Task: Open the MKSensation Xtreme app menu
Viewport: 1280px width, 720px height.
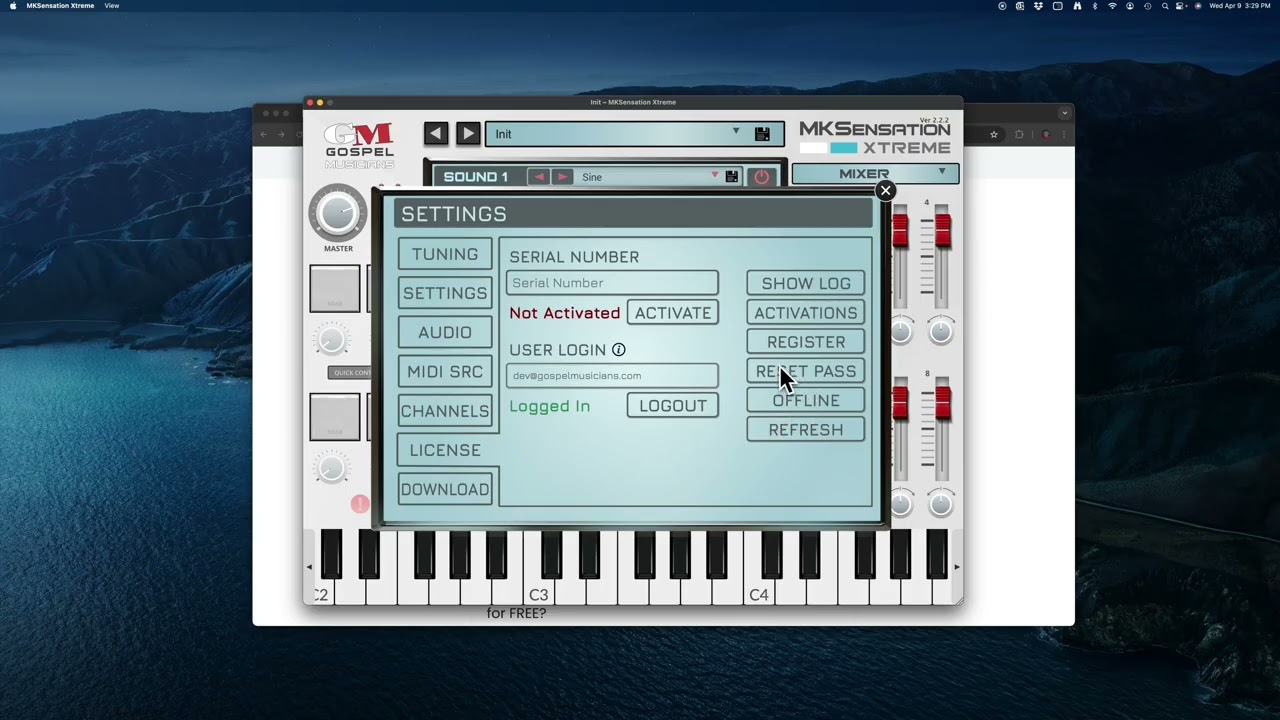Action: point(60,6)
